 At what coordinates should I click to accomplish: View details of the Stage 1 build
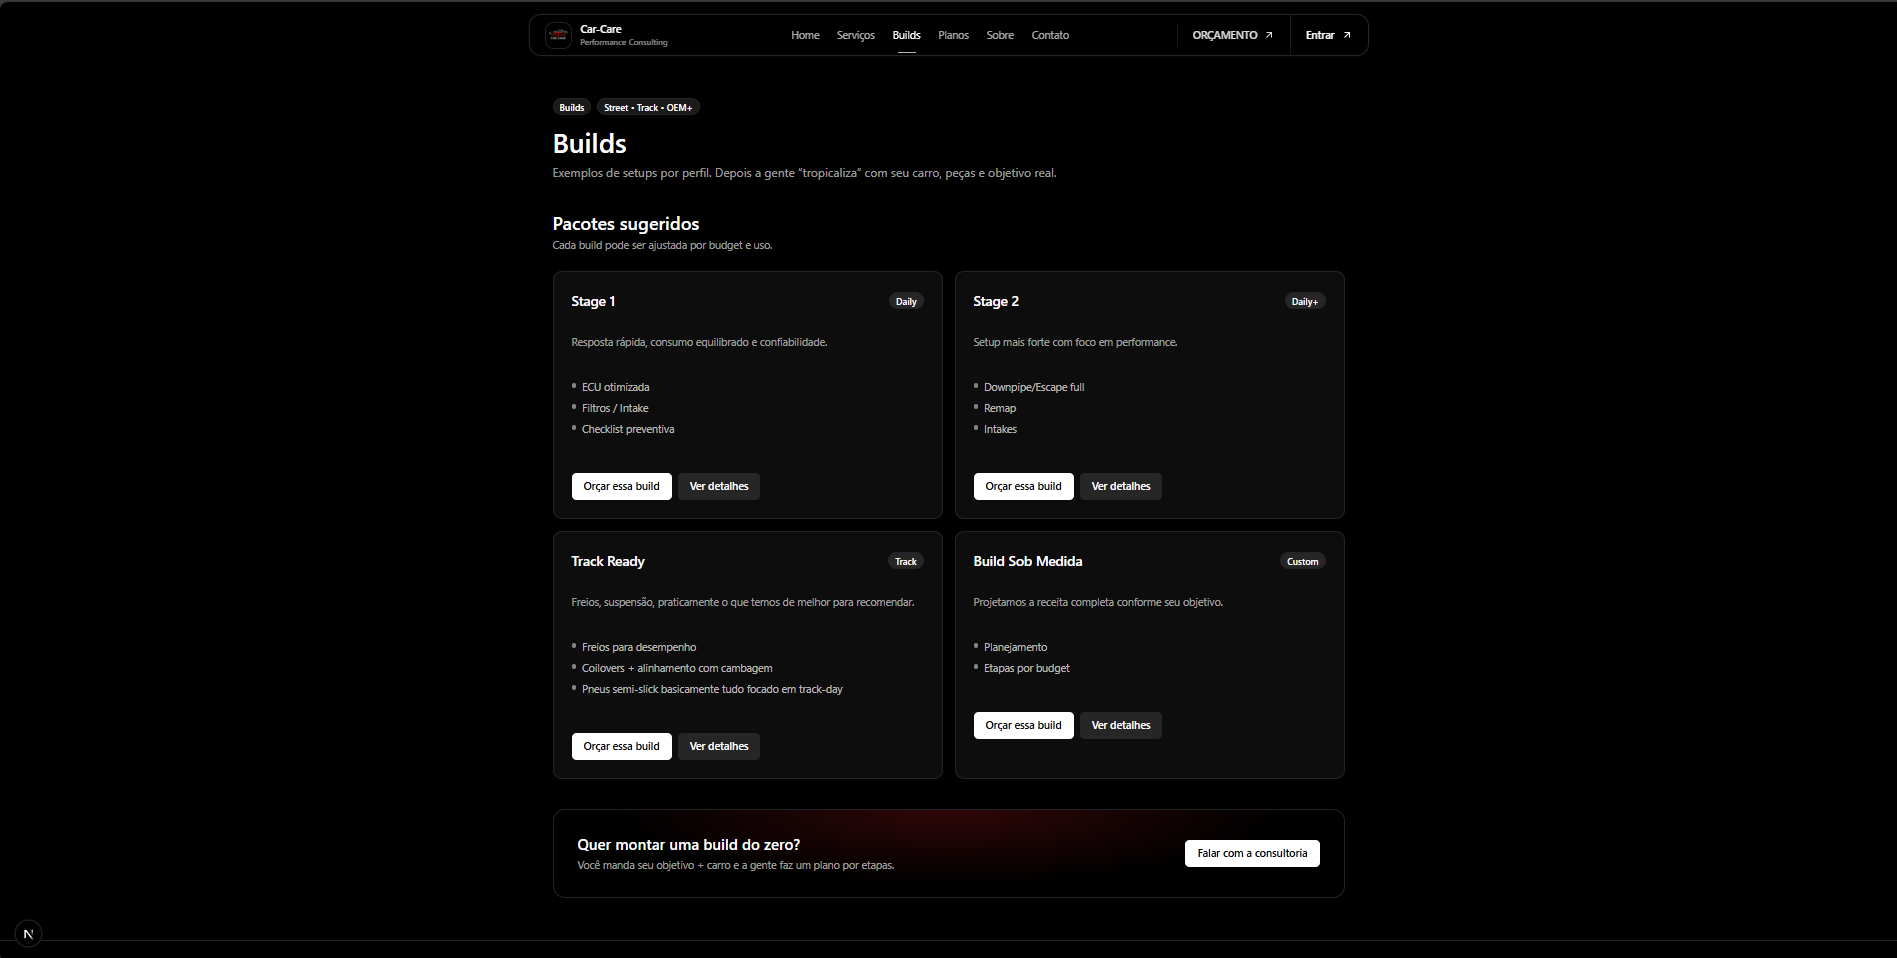coord(719,486)
